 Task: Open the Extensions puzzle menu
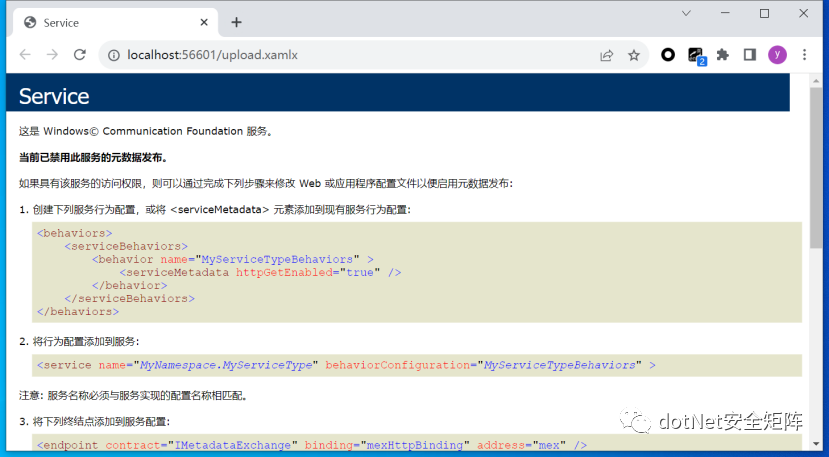pyautogui.click(x=723, y=54)
